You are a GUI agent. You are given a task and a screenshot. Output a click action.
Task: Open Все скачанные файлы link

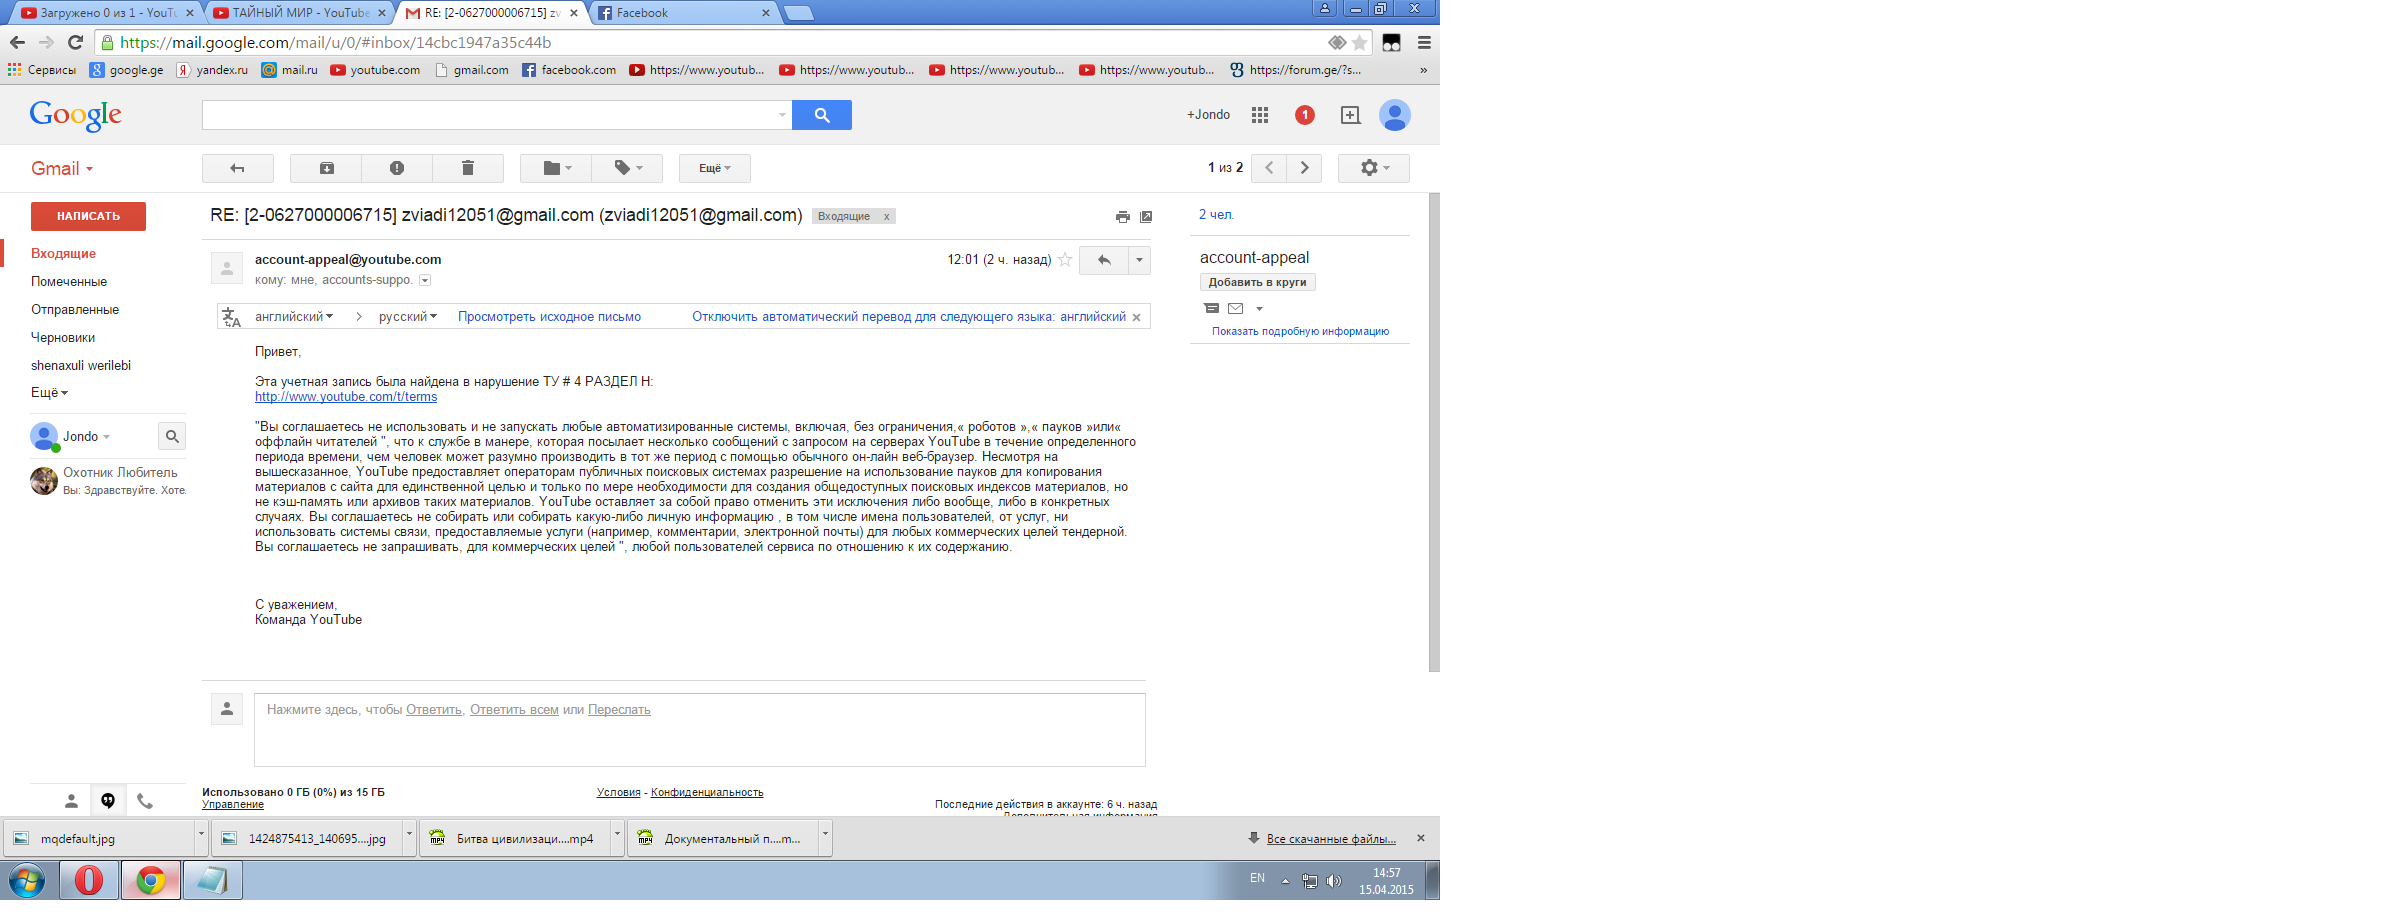pos(1331,839)
